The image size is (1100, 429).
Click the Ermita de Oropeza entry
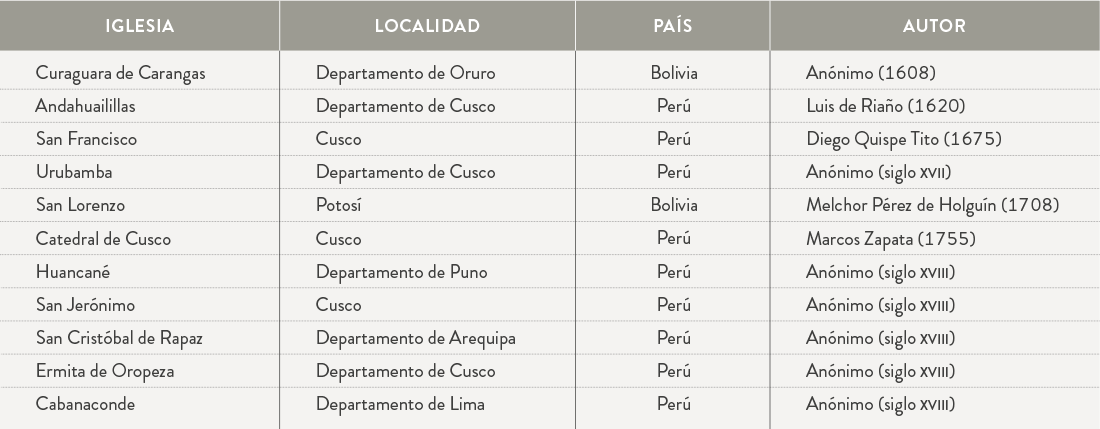pyautogui.click(x=105, y=371)
